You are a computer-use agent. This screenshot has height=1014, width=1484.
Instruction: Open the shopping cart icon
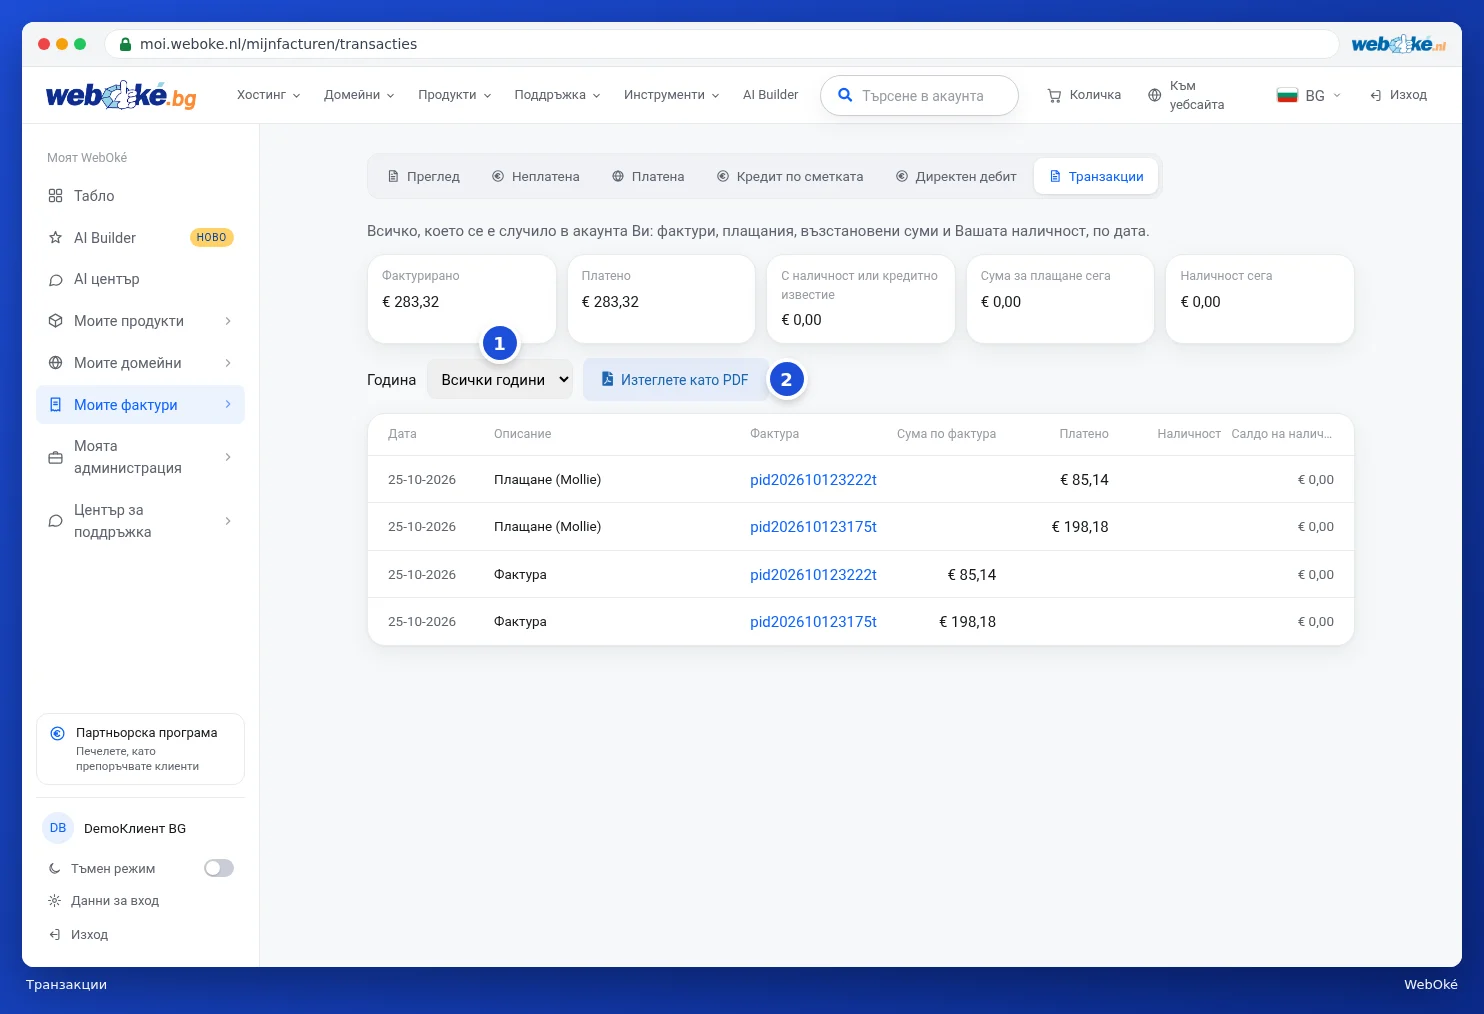coord(1054,96)
